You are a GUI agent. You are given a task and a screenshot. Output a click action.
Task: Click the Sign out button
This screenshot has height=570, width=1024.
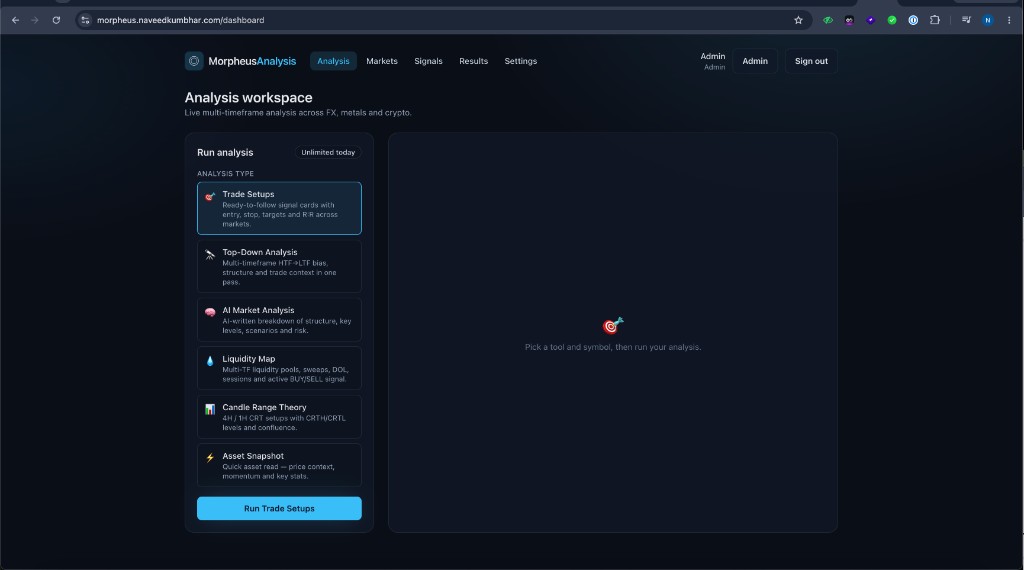(811, 61)
